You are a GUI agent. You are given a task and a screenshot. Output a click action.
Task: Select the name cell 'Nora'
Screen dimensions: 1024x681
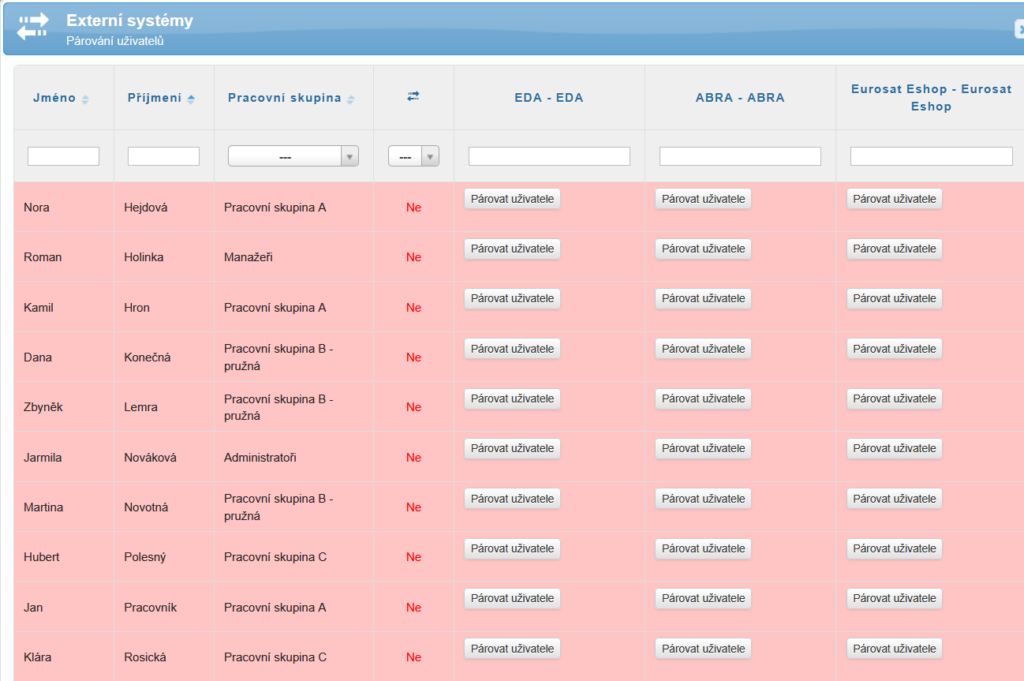pyautogui.click(x=37, y=208)
